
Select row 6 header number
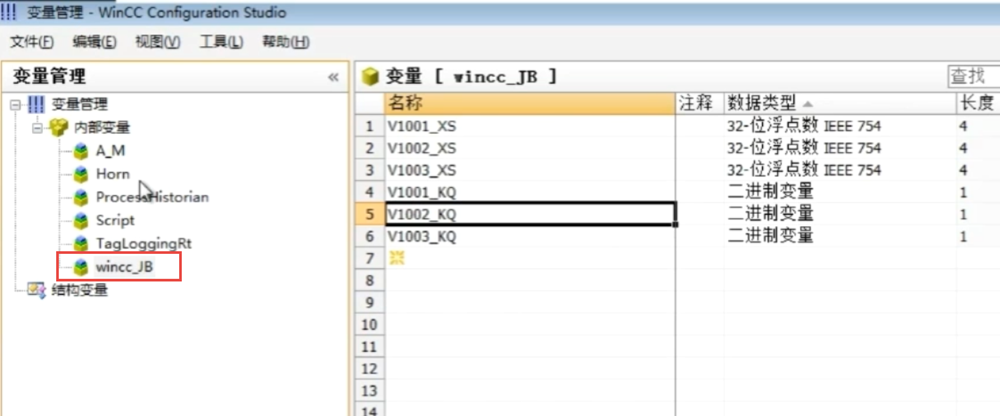tap(369, 237)
